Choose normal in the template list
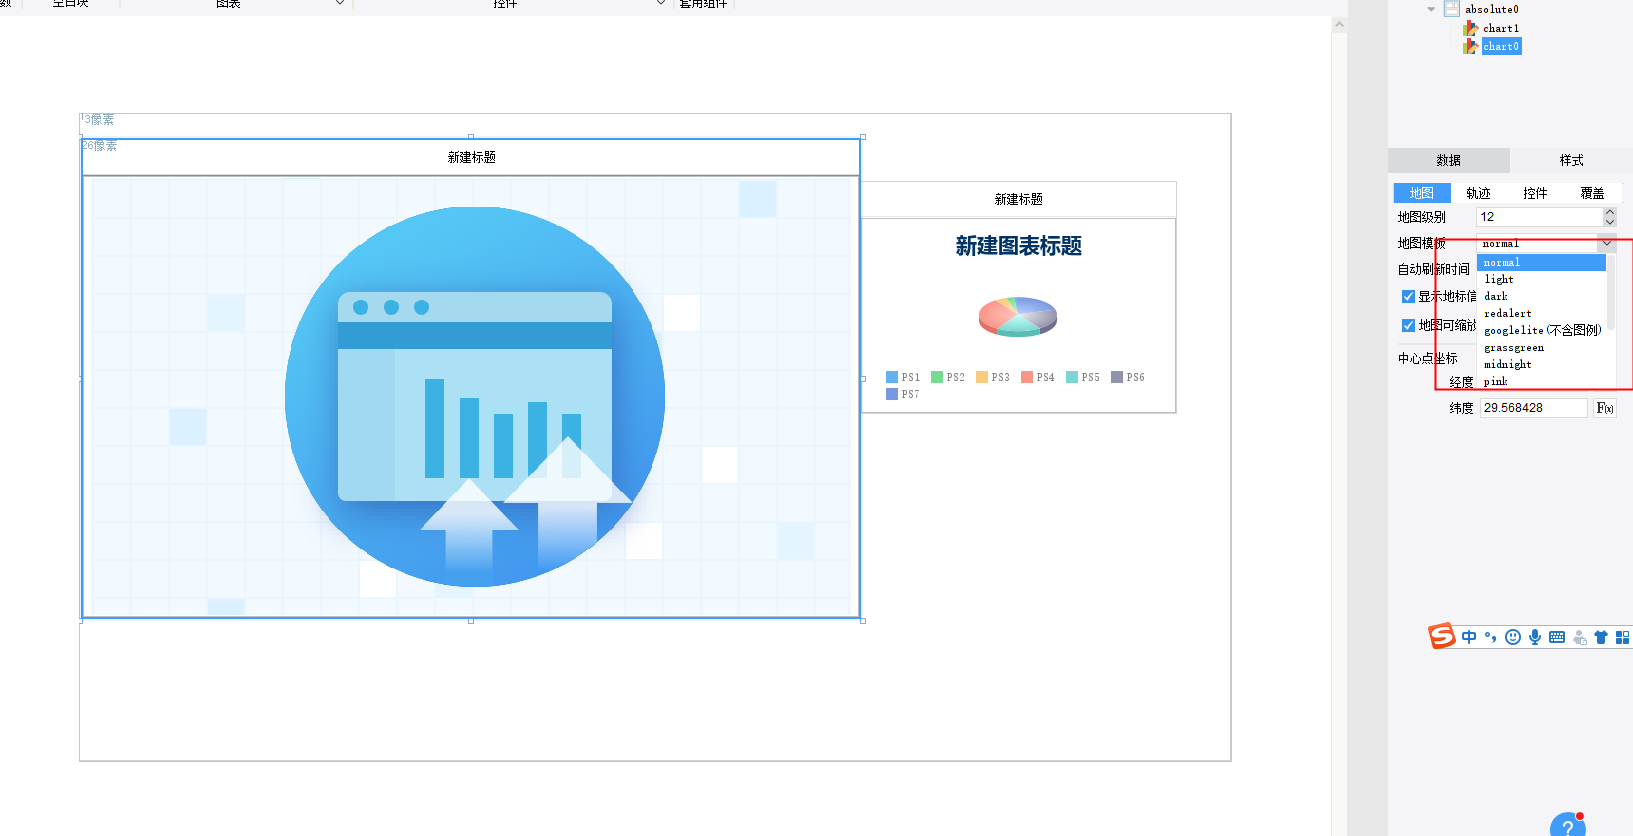1633x836 pixels. 1541,262
